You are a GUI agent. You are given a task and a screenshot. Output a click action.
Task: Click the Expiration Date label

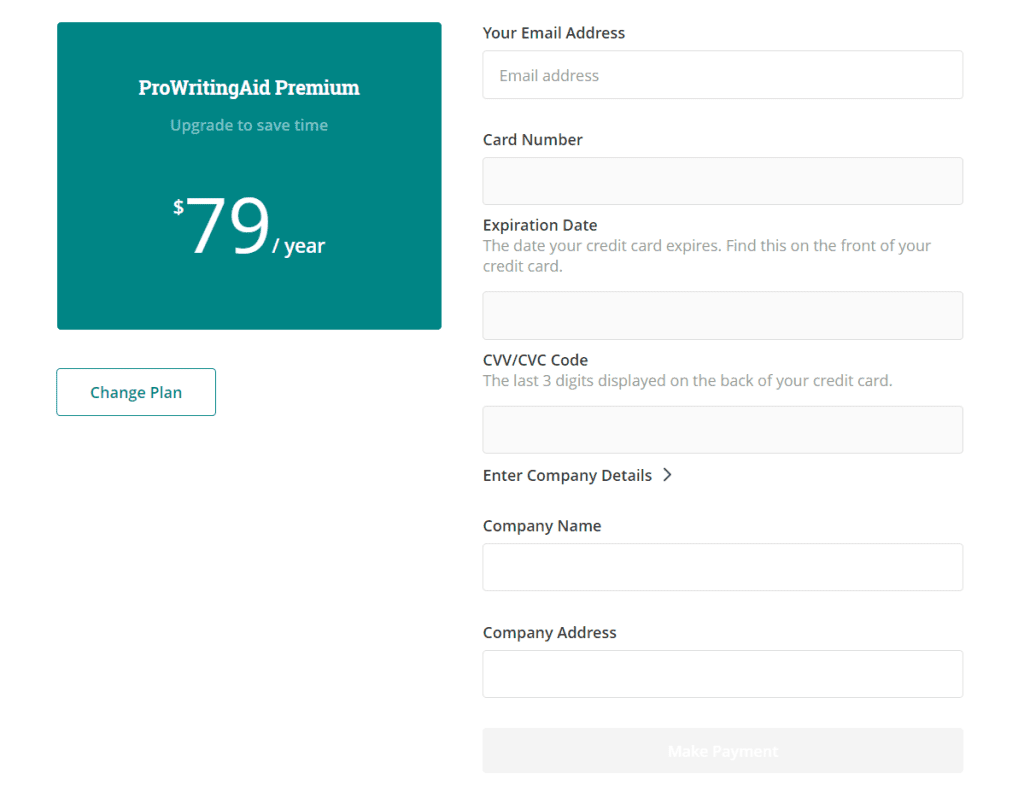[540, 225]
